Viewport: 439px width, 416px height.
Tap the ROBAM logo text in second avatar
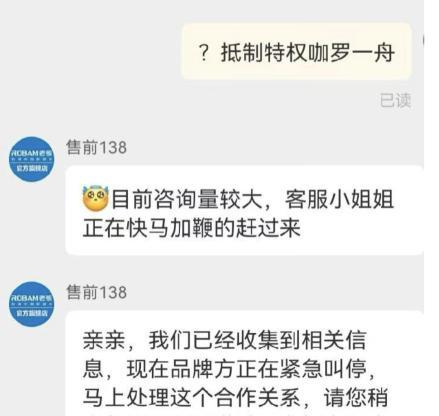(x=31, y=298)
